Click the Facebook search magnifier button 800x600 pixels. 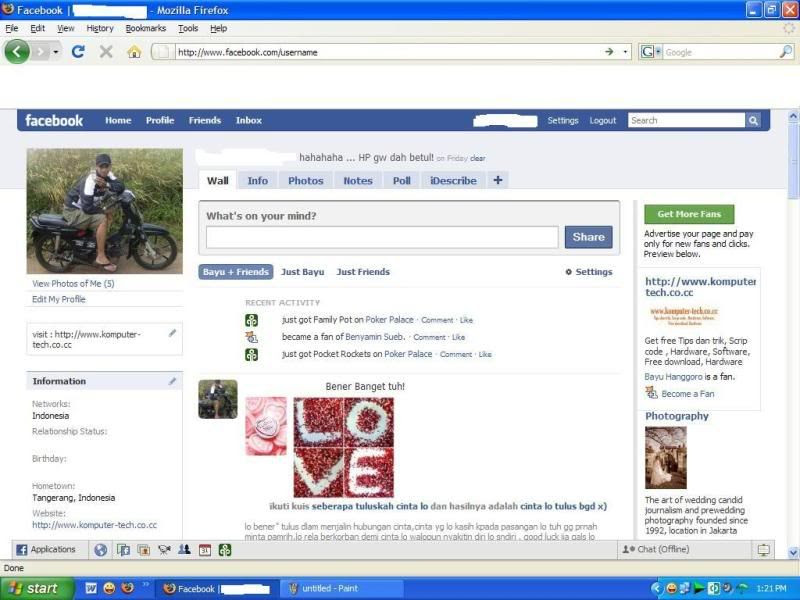(753, 120)
